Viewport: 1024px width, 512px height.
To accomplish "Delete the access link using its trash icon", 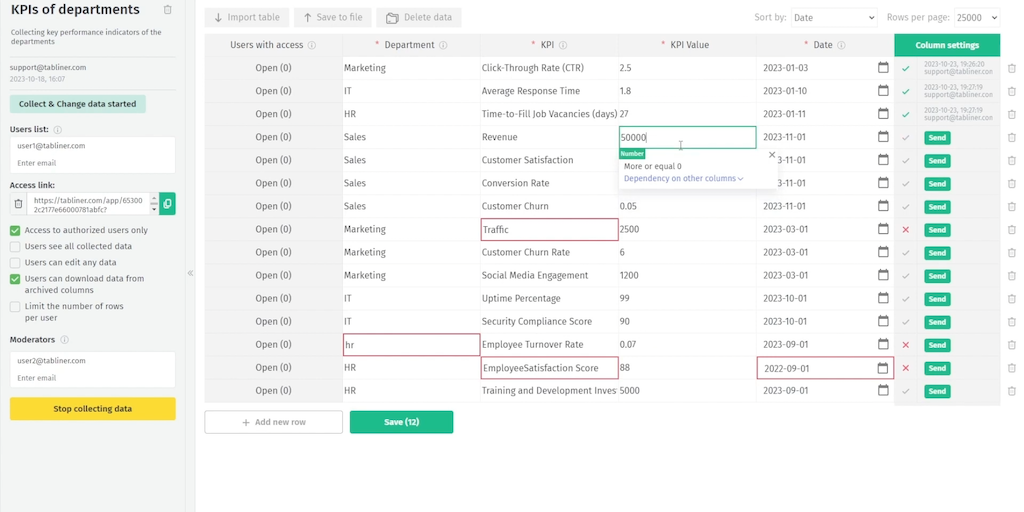I will click(18, 204).
